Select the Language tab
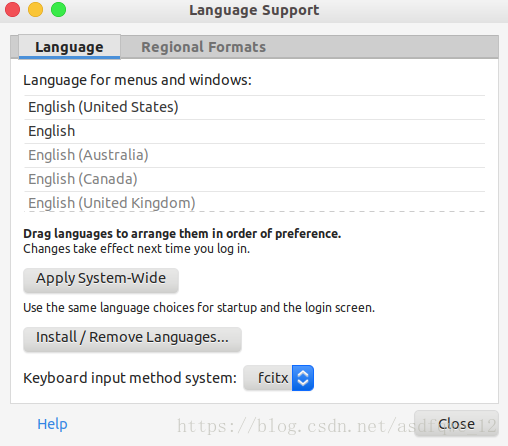508x446 pixels. click(x=69, y=47)
